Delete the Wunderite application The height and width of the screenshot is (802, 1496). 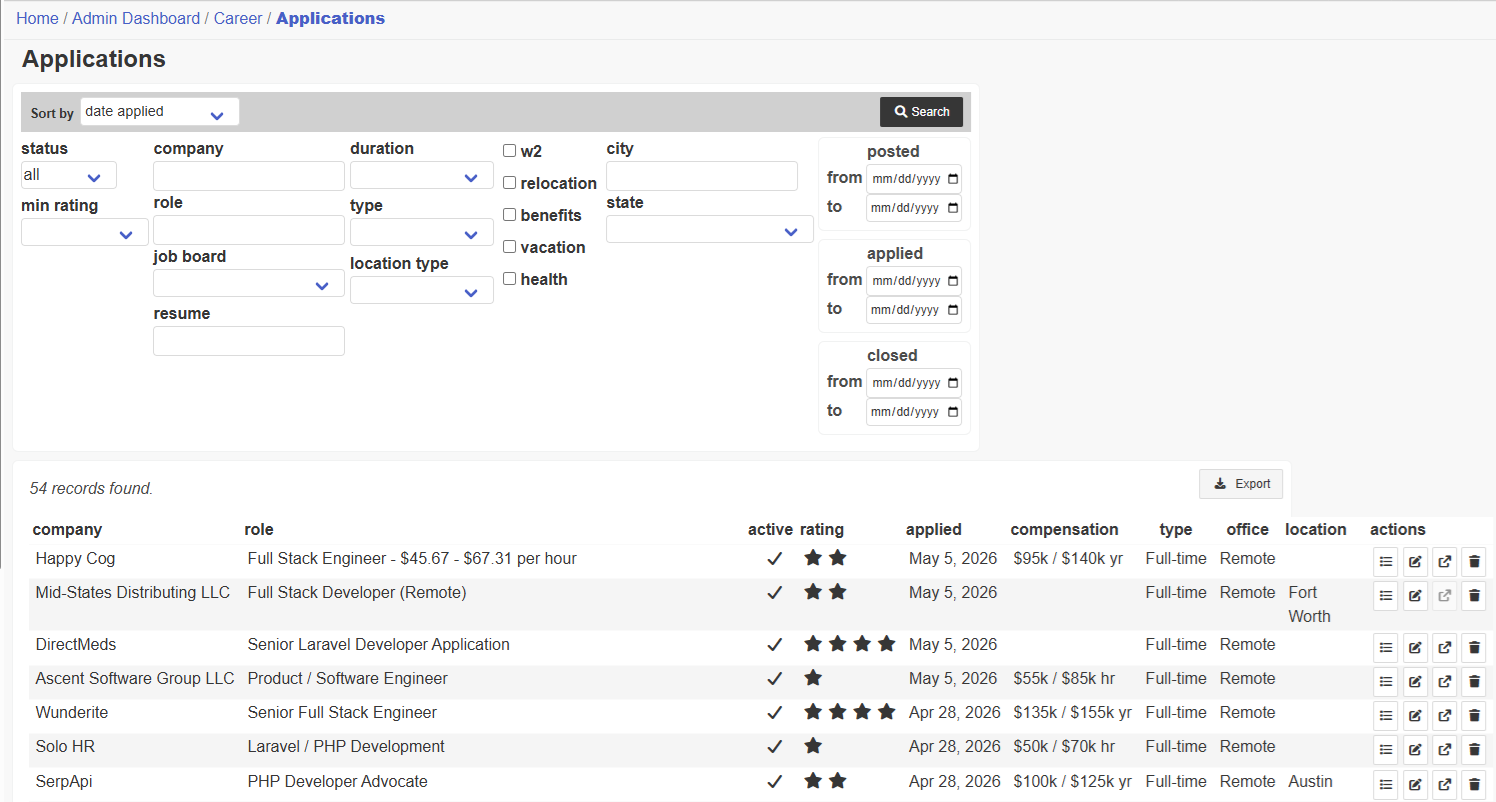tap(1474, 716)
